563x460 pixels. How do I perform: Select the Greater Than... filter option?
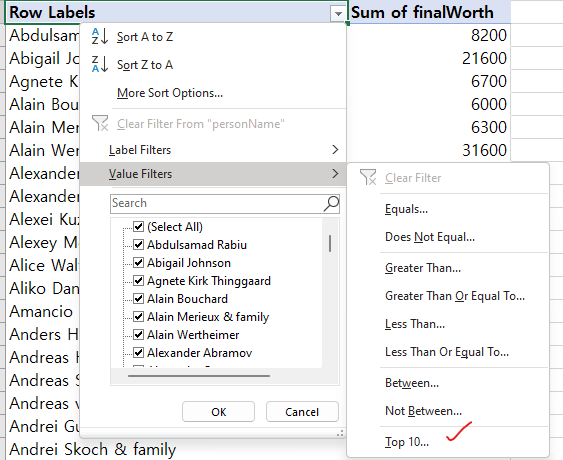click(x=423, y=268)
